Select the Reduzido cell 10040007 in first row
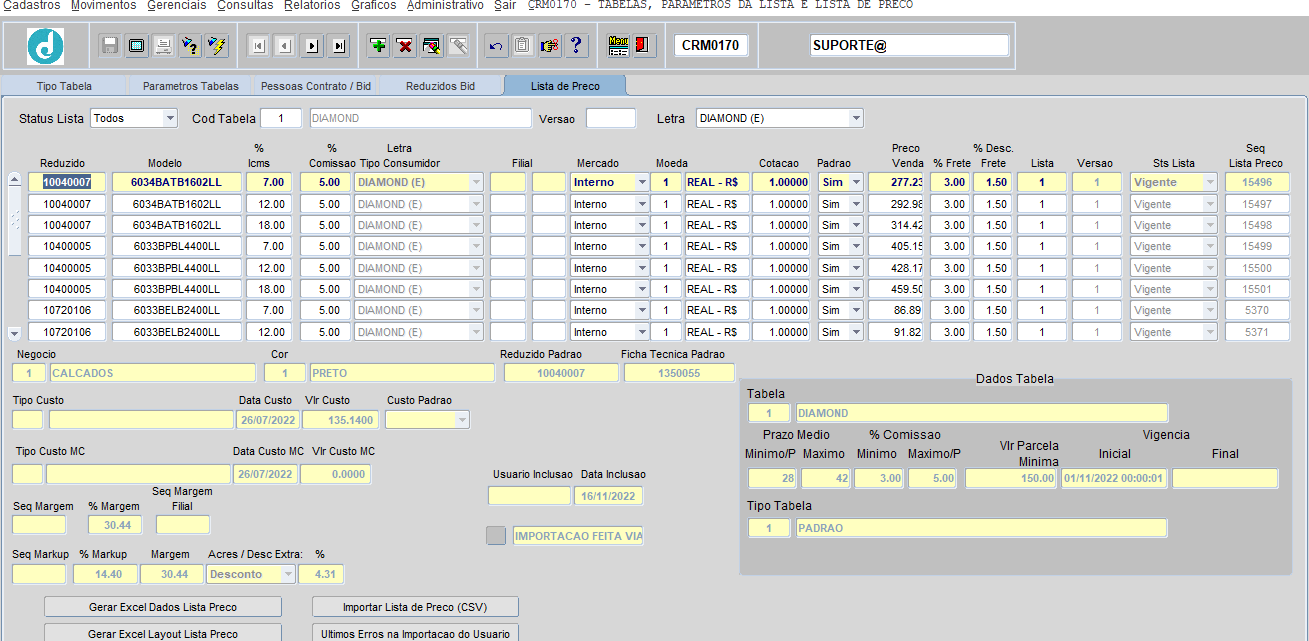 [x=66, y=182]
